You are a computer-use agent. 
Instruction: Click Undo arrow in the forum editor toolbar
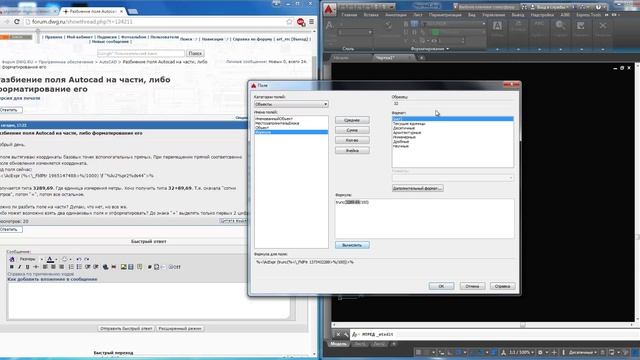(x=79, y=259)
